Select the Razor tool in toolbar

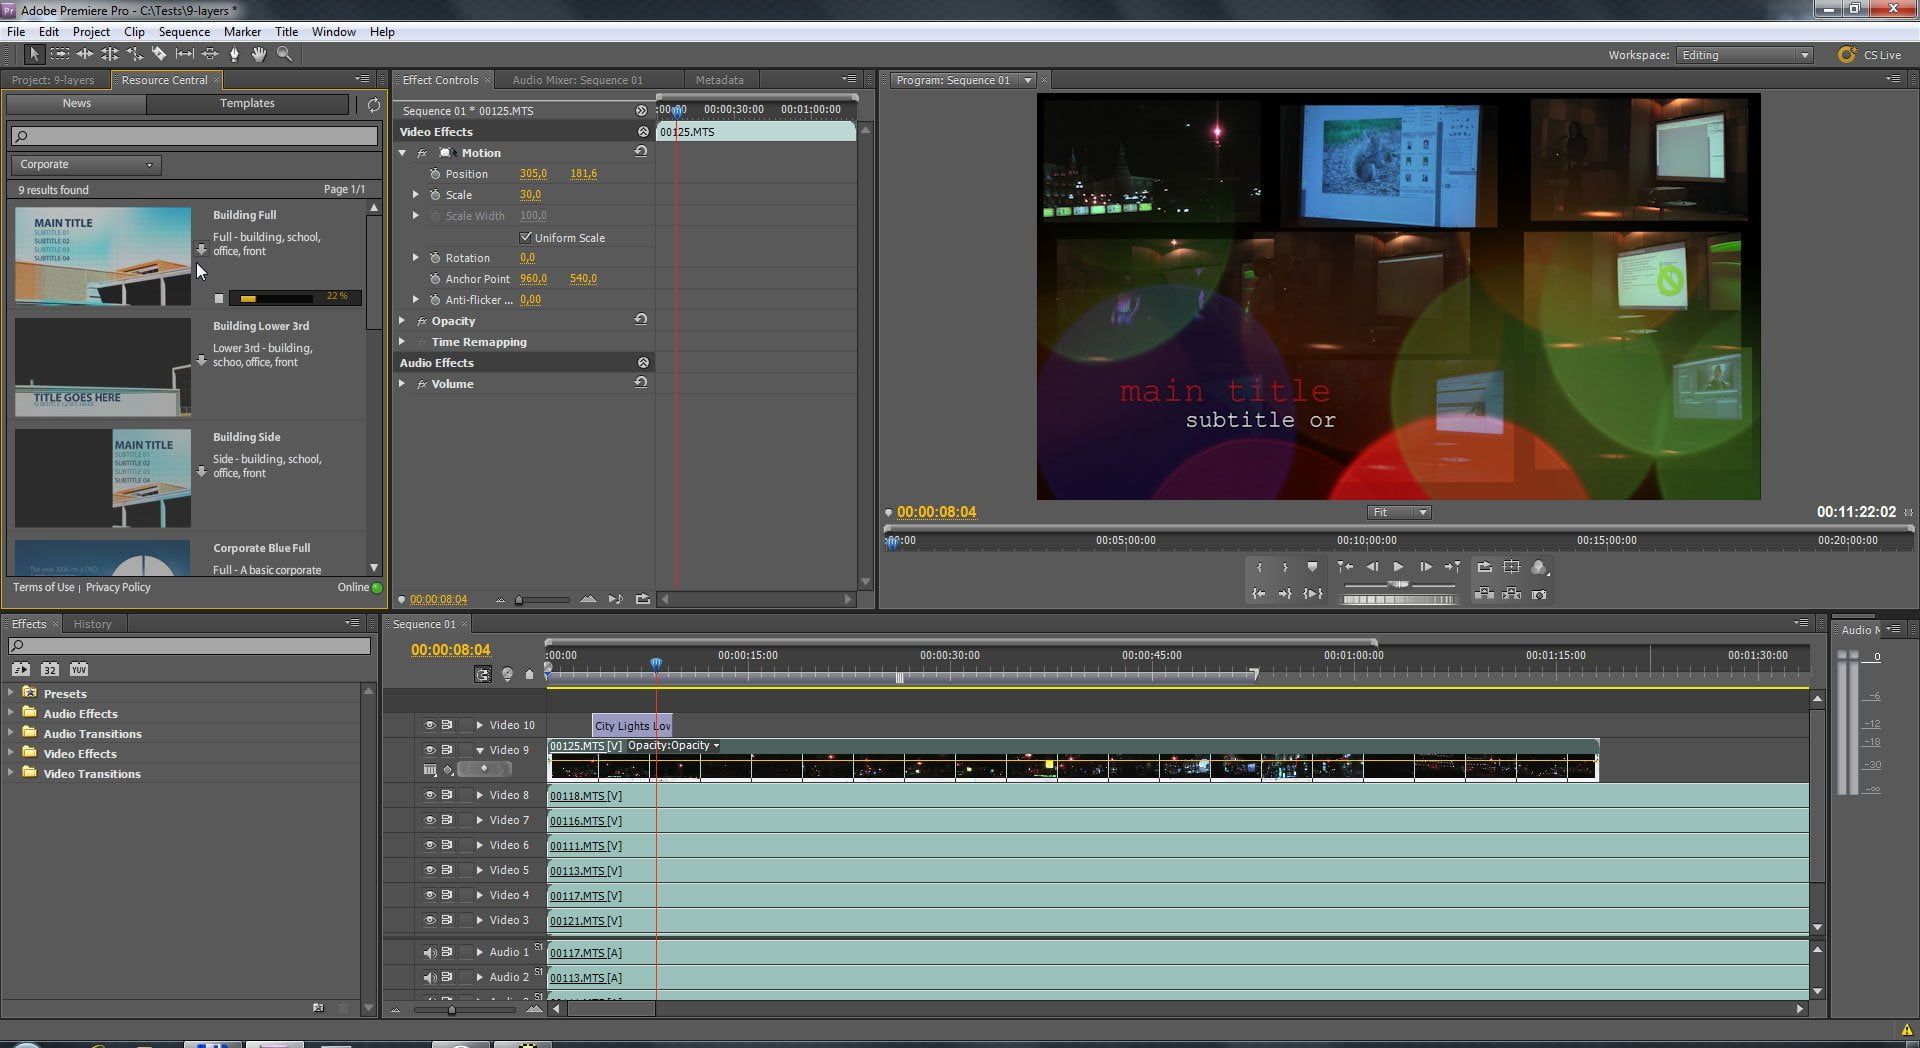[x=159, y=54]
